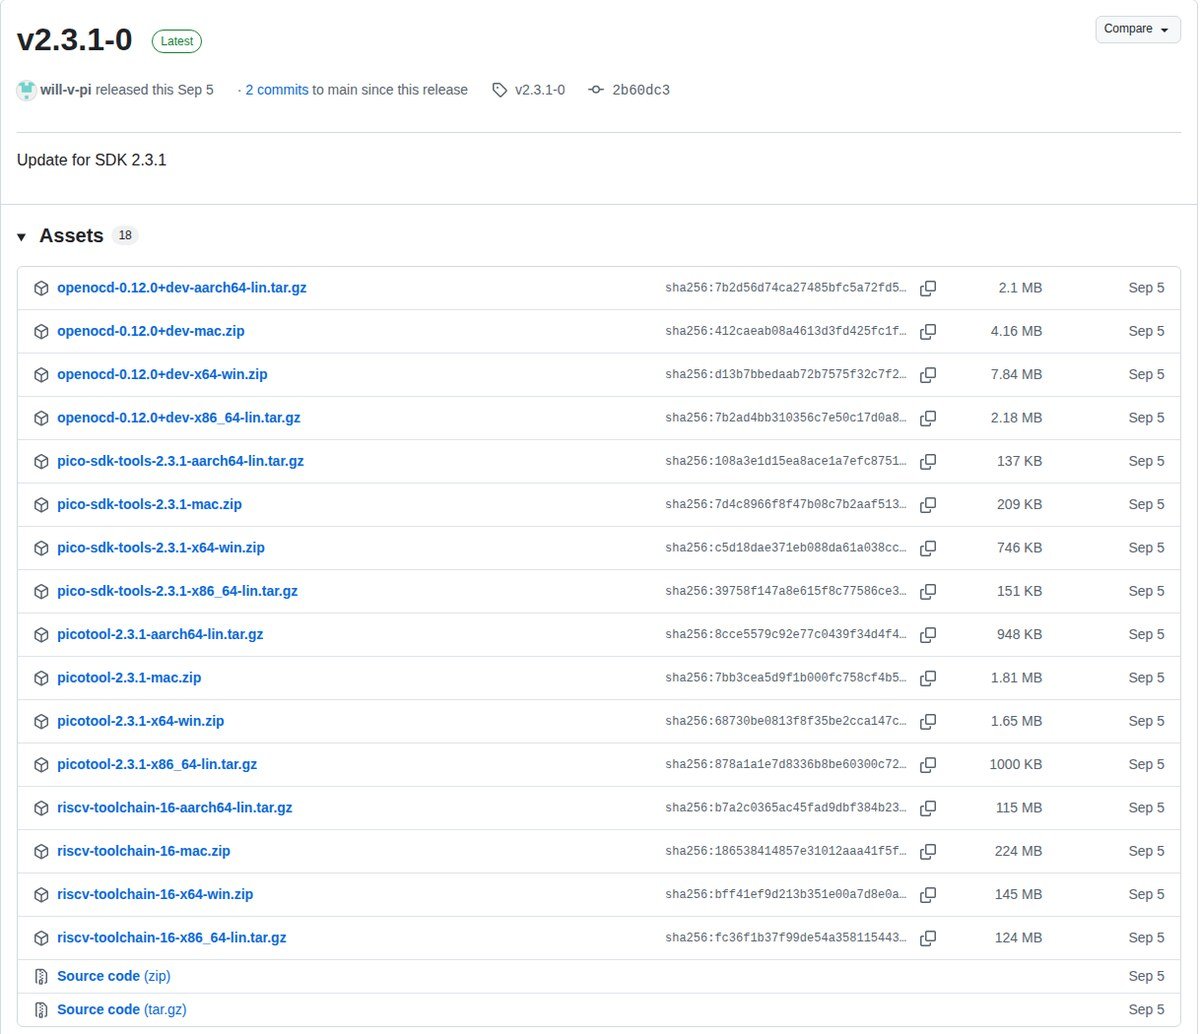Select the 'Update for SDK 2.3.1' text
The height and width of the screenshot is (1034, 1200).
[x=92, y=160]
